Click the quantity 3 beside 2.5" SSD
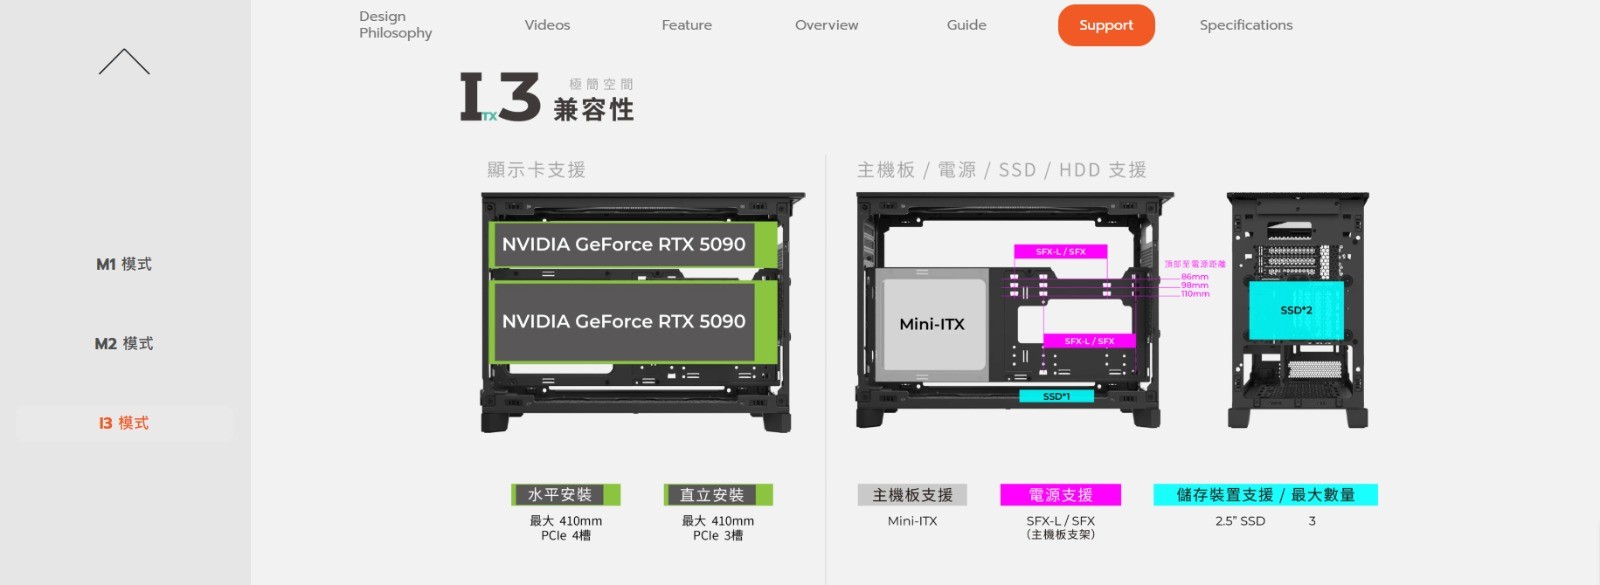The image size is (1600, 585). pos(1312,521)
